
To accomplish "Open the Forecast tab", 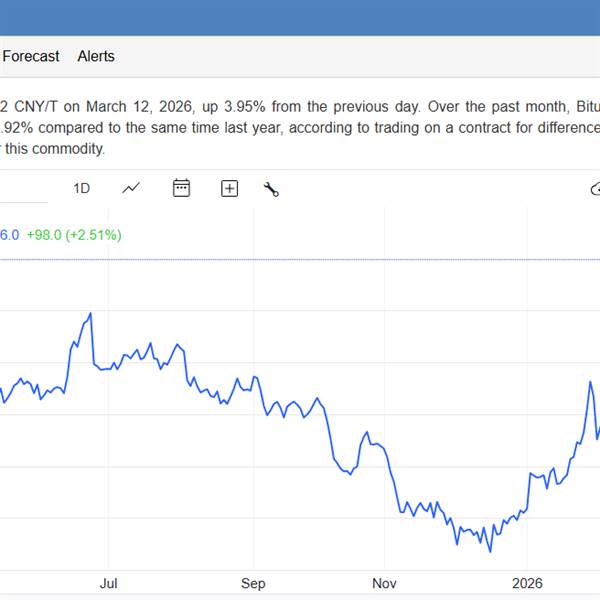I will pos(31,57).
